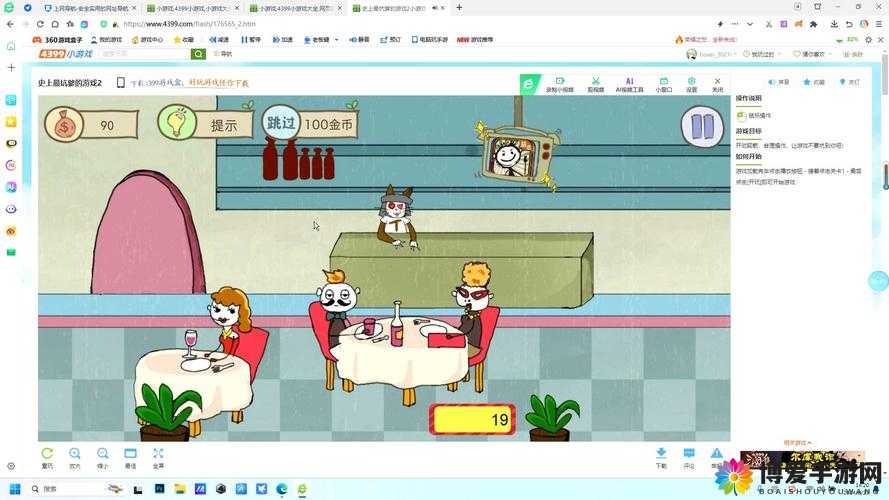Click the zoom-out magnifier below the game

click(x=103, y=457)
